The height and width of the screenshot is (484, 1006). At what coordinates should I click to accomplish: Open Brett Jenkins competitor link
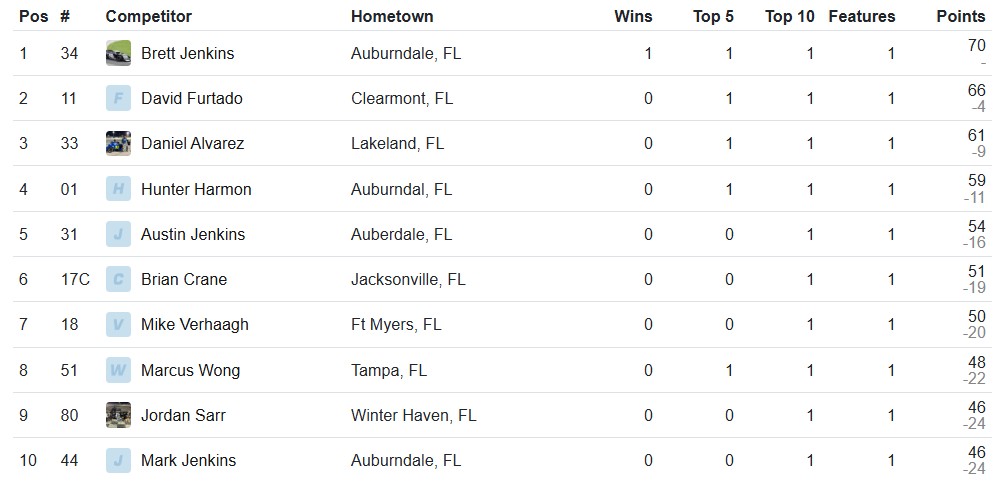pos(187,53)
